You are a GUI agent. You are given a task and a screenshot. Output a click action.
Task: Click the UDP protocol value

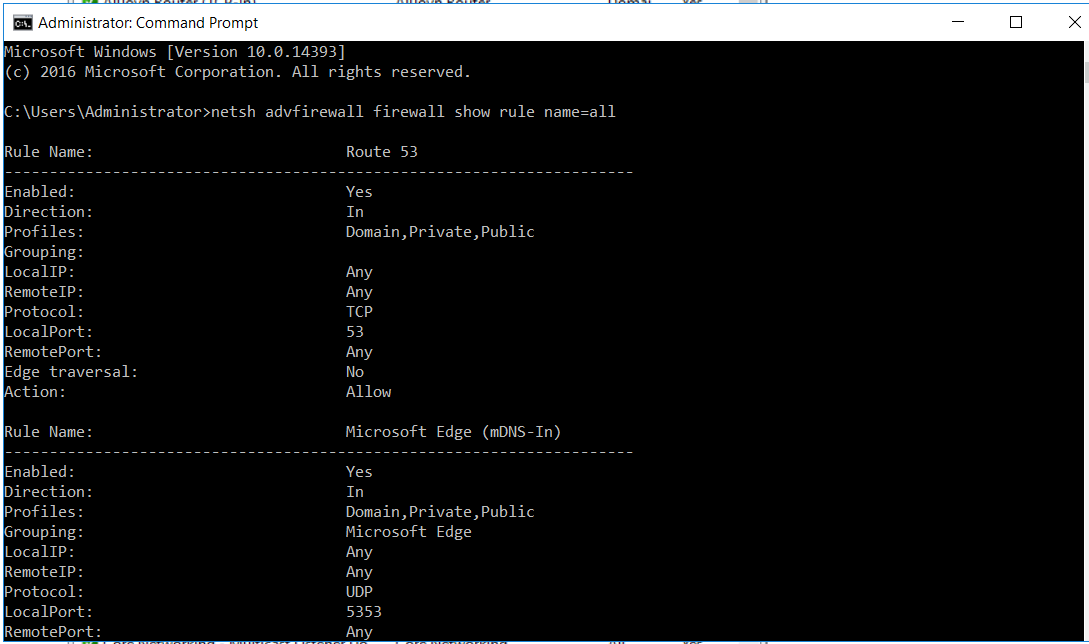coord(359,592)
